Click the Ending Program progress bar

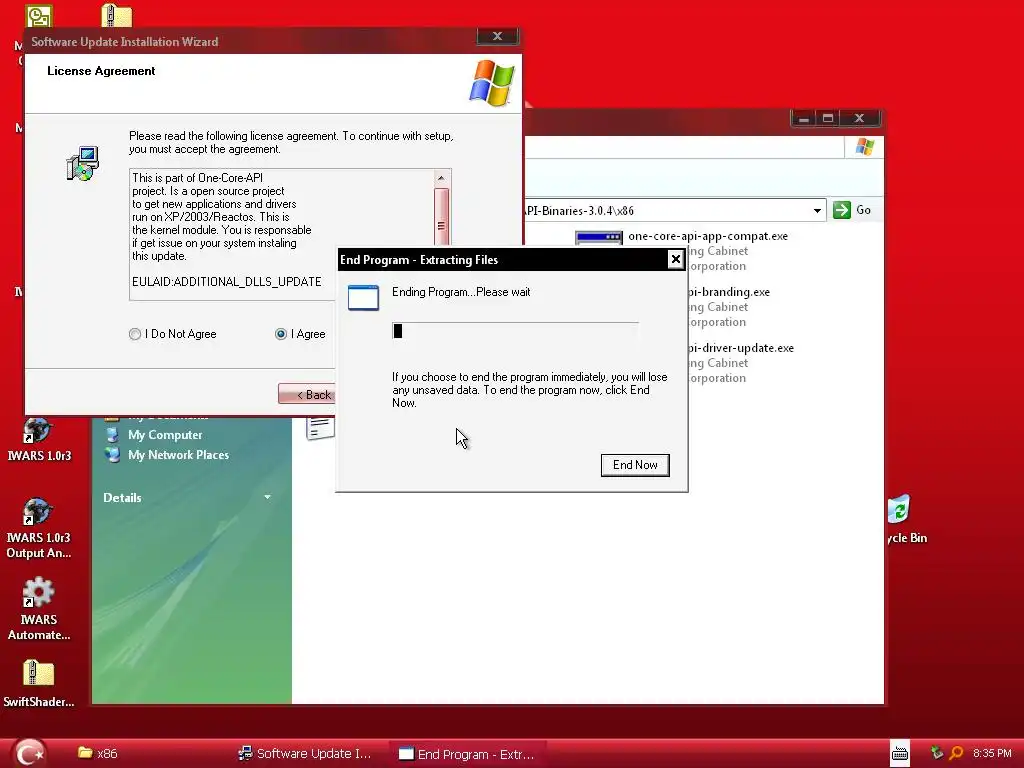(515, 331)
